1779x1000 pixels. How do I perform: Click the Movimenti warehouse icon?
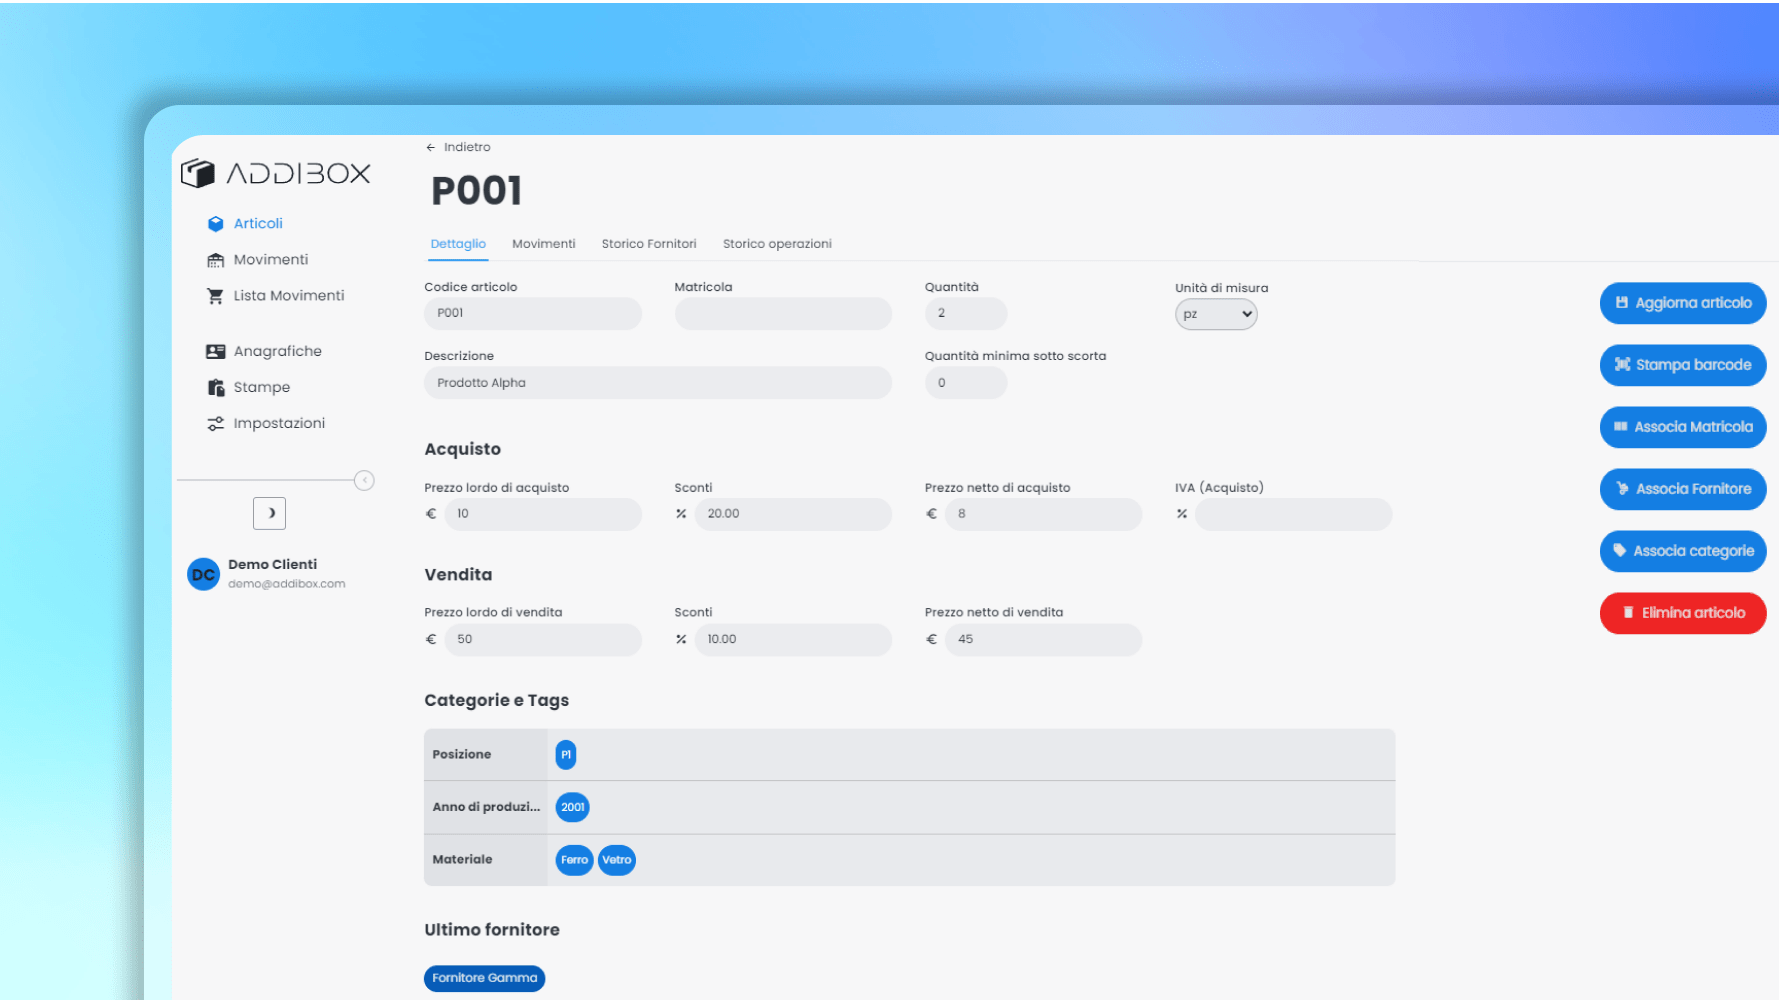pos(215,260)
